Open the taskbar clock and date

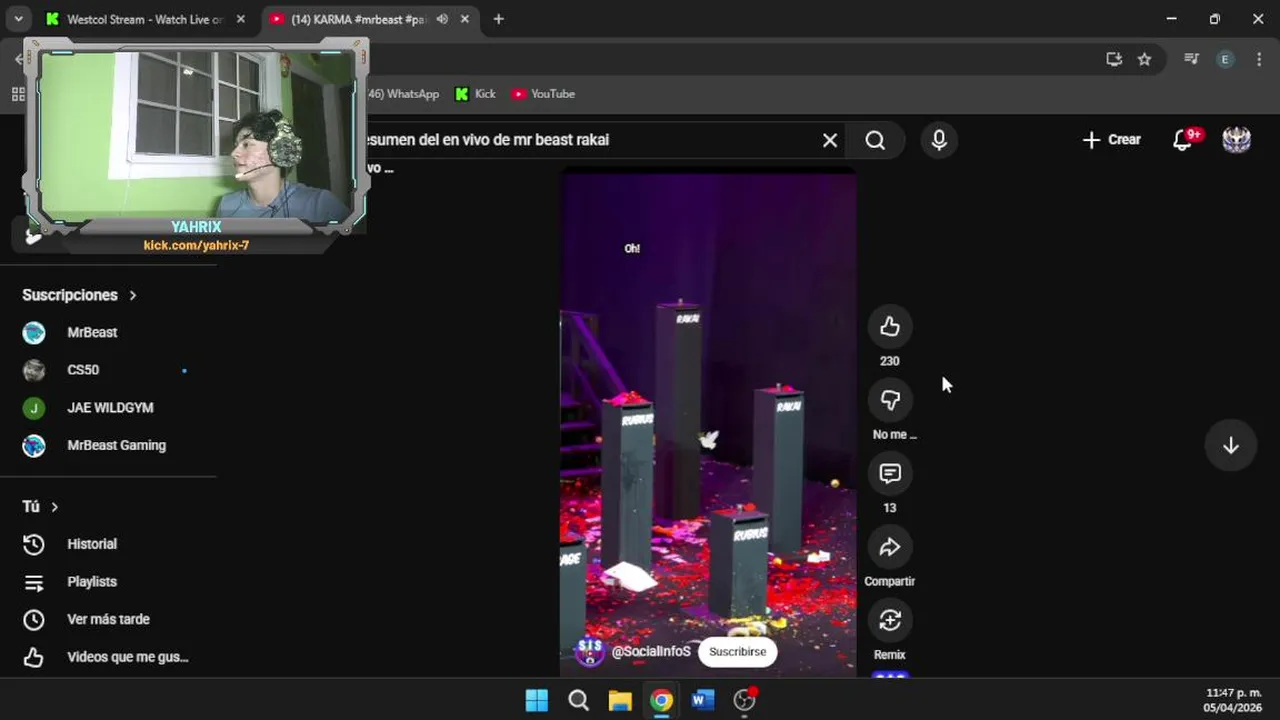coord(1233,700)
